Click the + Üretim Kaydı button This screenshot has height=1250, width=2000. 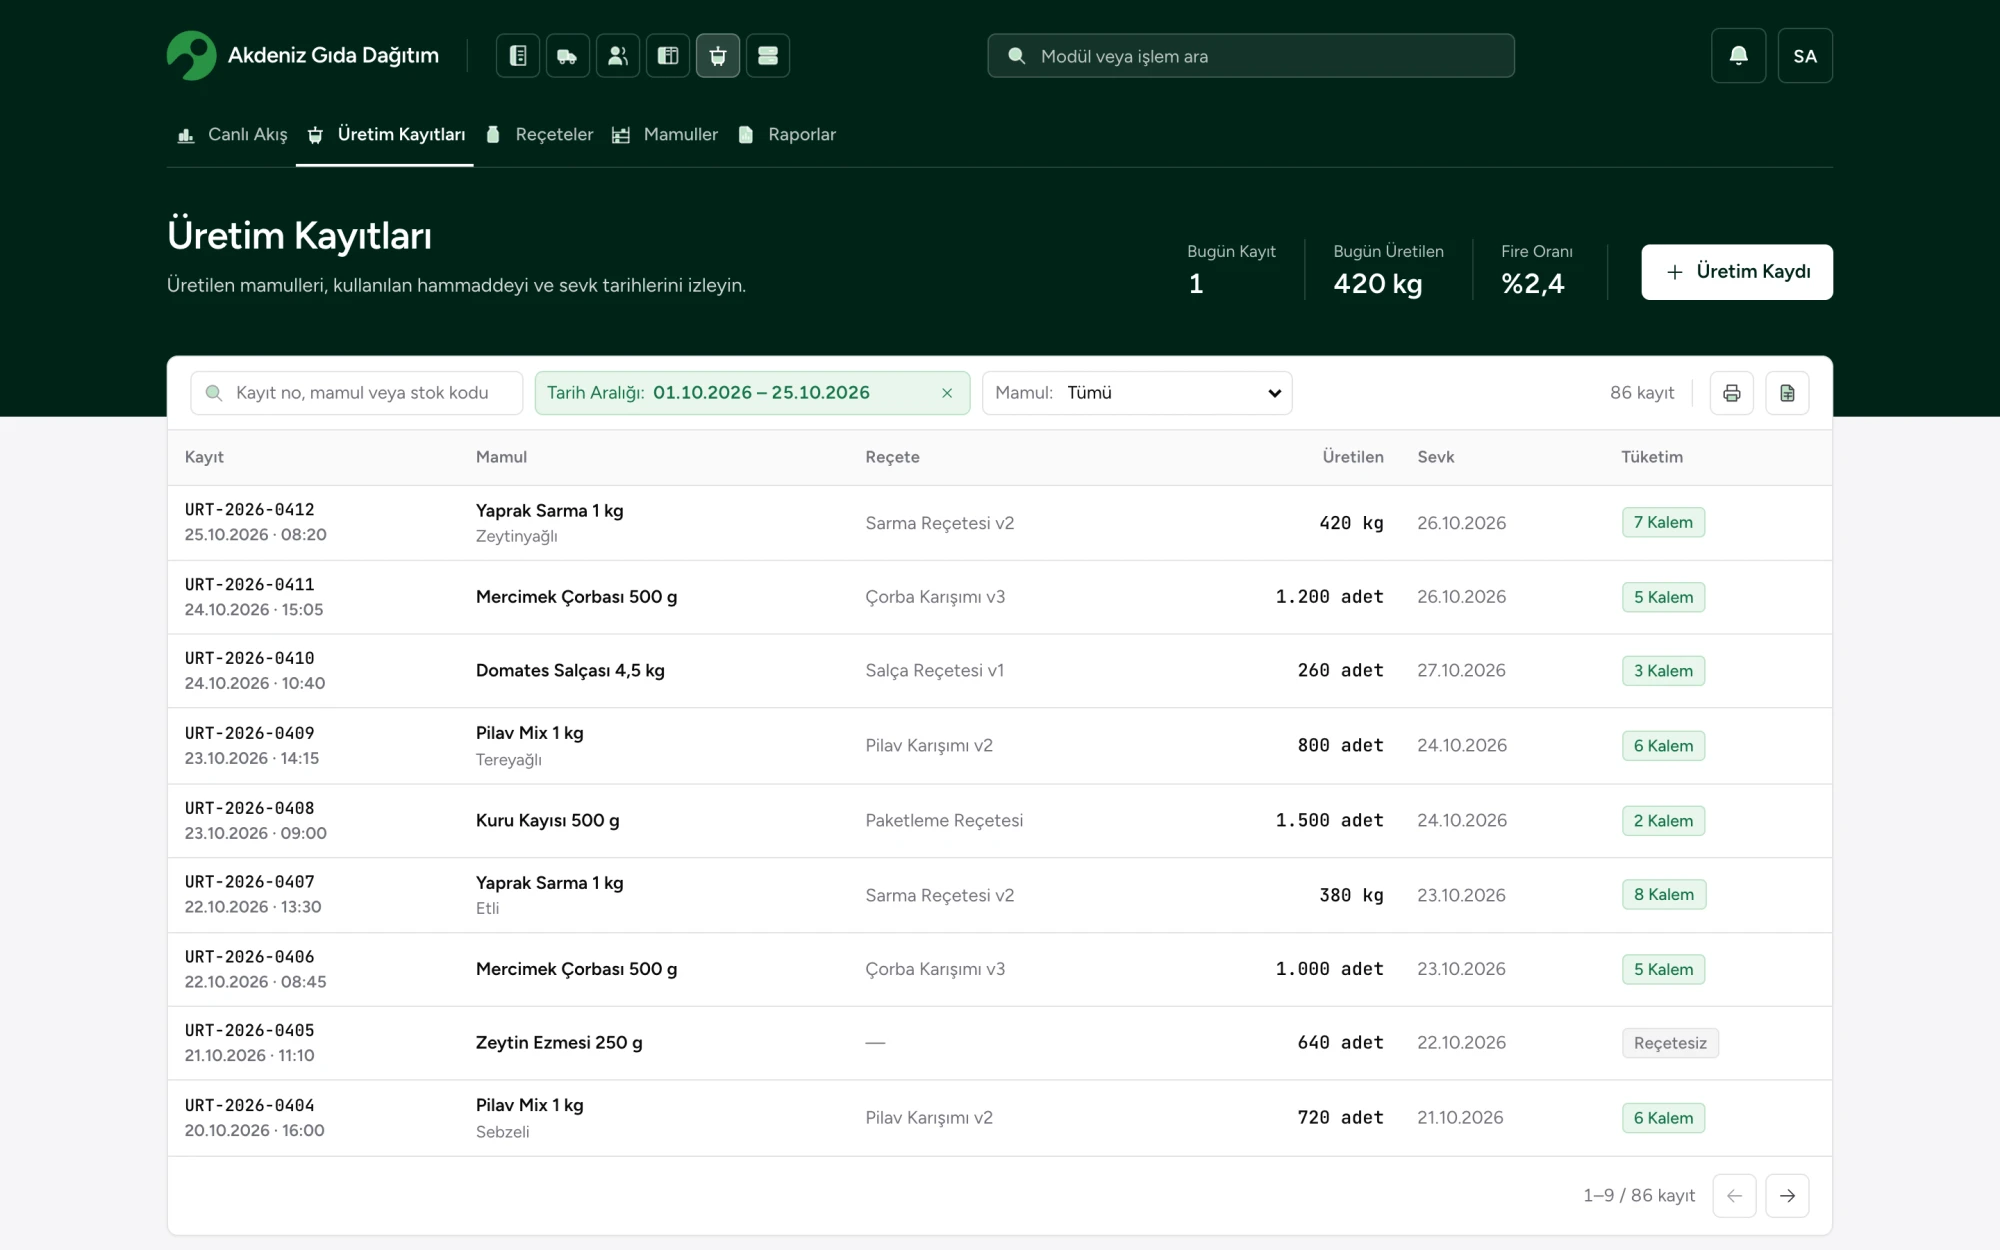click(x=1737, y=272)
